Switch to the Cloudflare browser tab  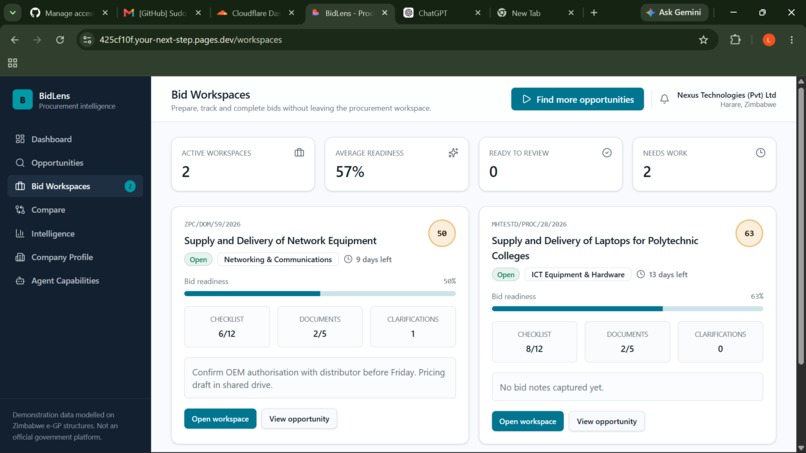[255, 13]
